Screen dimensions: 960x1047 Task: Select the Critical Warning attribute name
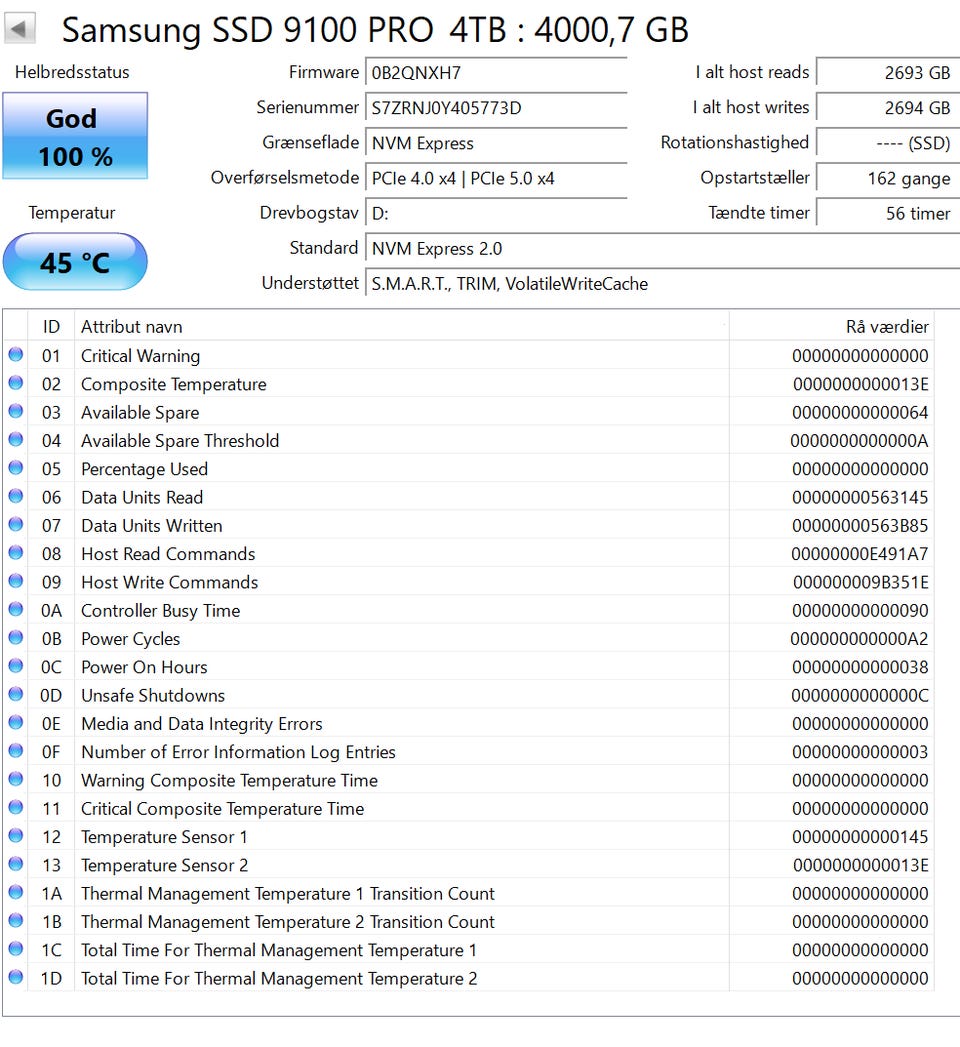[140, 356]
